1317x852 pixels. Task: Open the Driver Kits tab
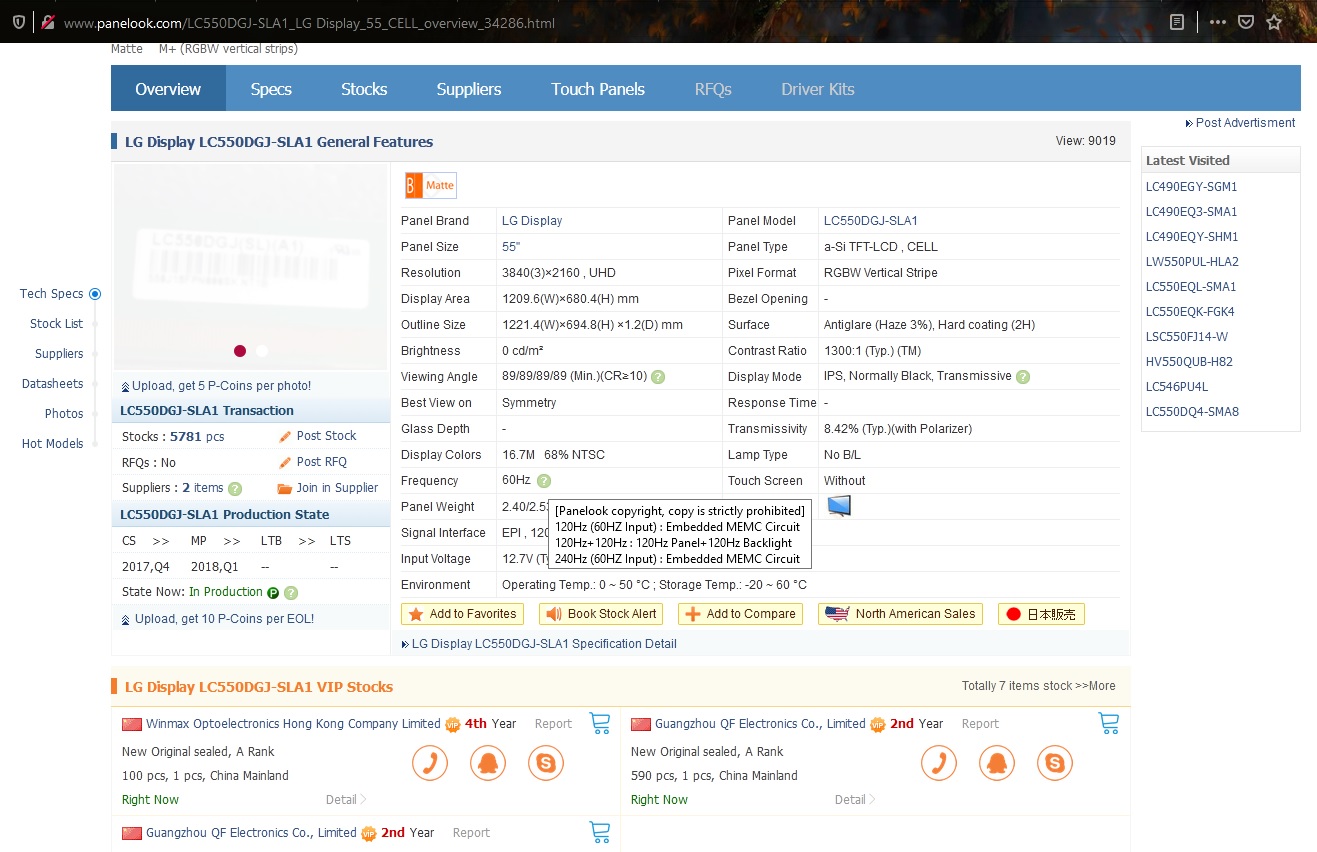tap(818, 89)
